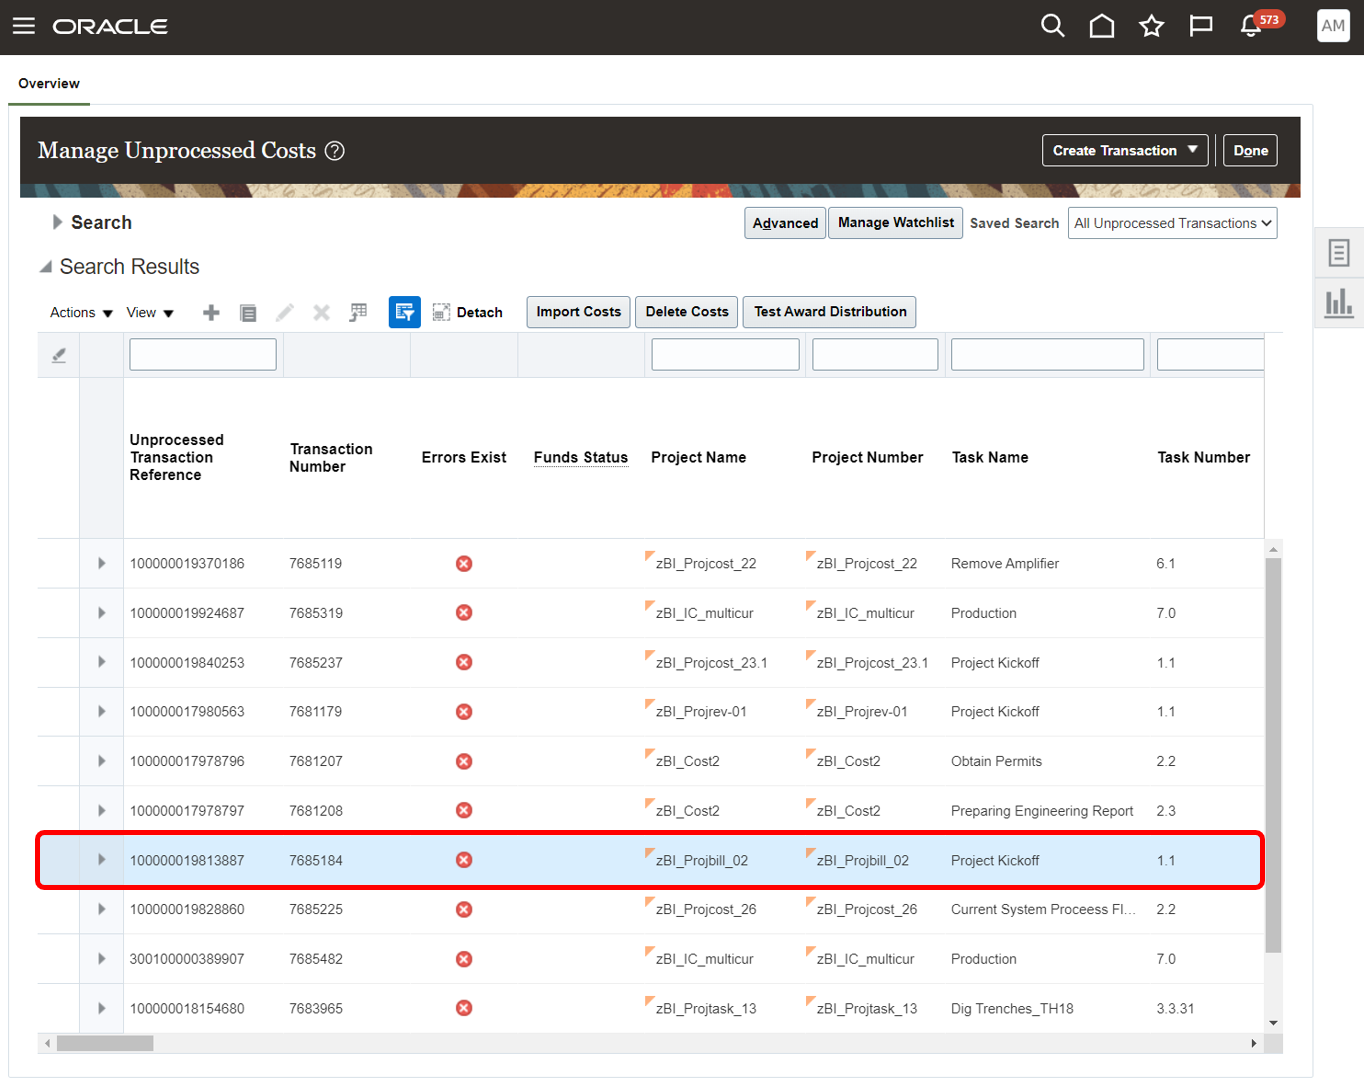Click the vertical scrollbar thumb of table

point(1273,755)
